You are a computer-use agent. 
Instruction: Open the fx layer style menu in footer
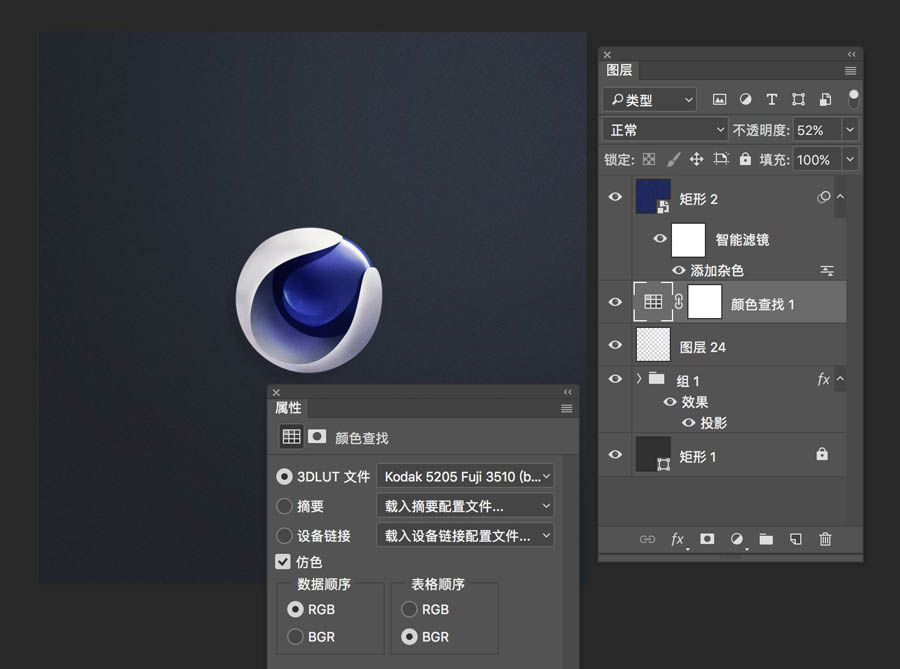677,539
